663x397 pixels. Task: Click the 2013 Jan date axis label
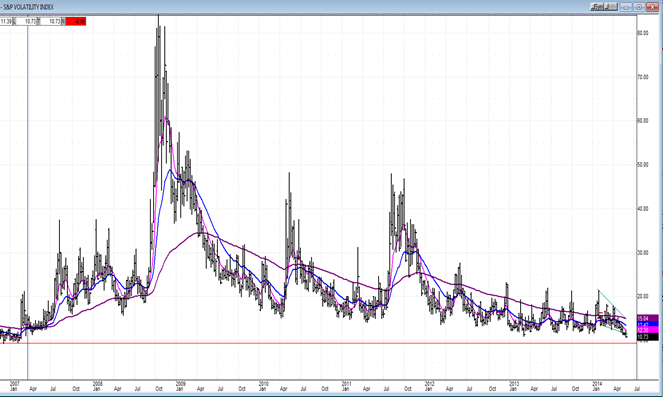(513, 386)
